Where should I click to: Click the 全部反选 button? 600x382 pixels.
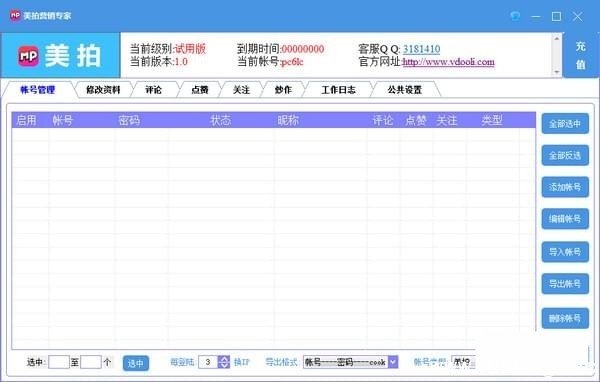[x=565, y=155]
